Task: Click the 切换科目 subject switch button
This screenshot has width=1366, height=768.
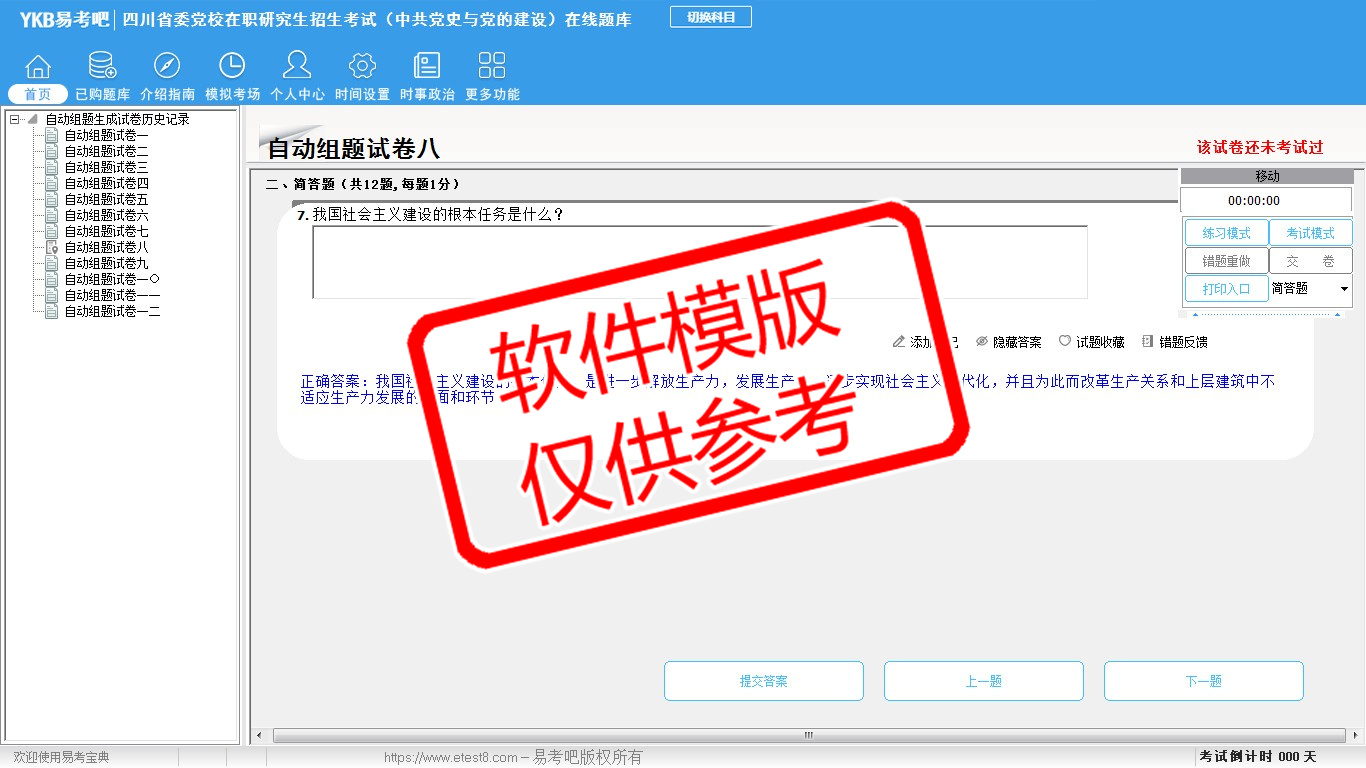Action: coord(711,17)
